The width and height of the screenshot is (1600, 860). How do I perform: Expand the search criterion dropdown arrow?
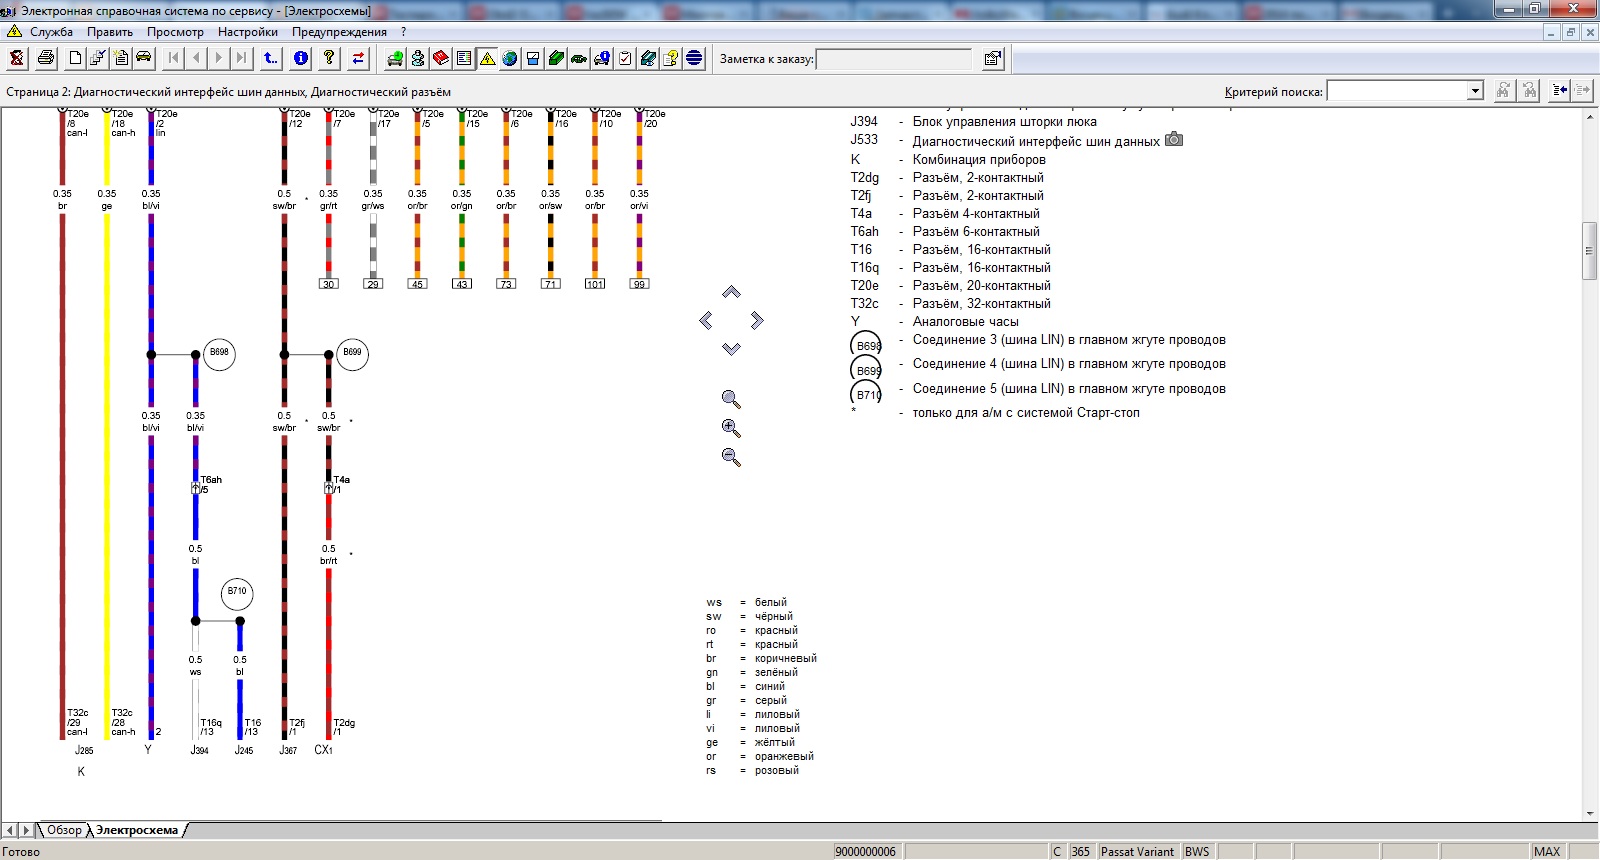tap(1475, 91)
